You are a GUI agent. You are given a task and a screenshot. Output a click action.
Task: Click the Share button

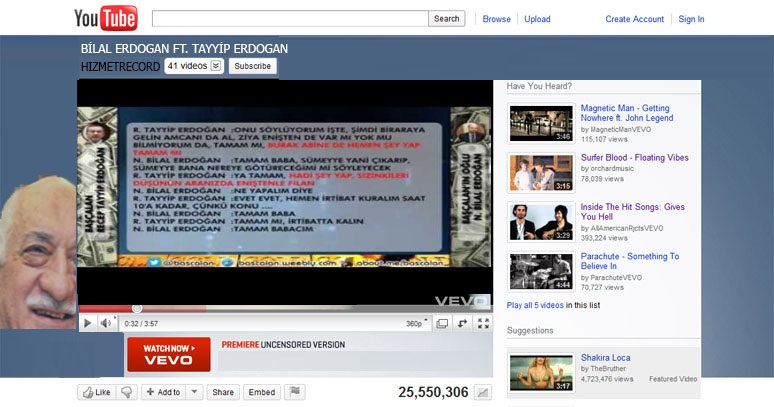(223, 392)
